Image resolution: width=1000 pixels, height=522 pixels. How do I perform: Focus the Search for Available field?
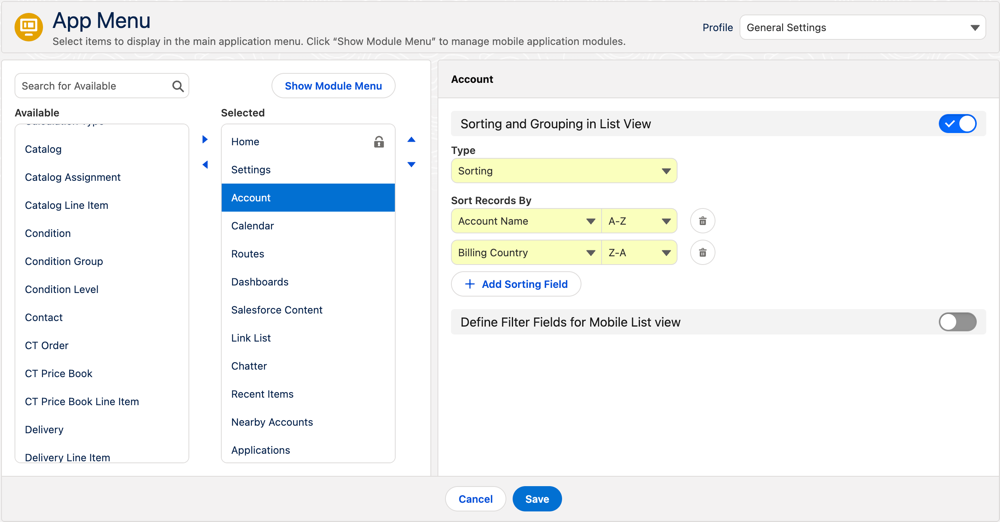93,86
